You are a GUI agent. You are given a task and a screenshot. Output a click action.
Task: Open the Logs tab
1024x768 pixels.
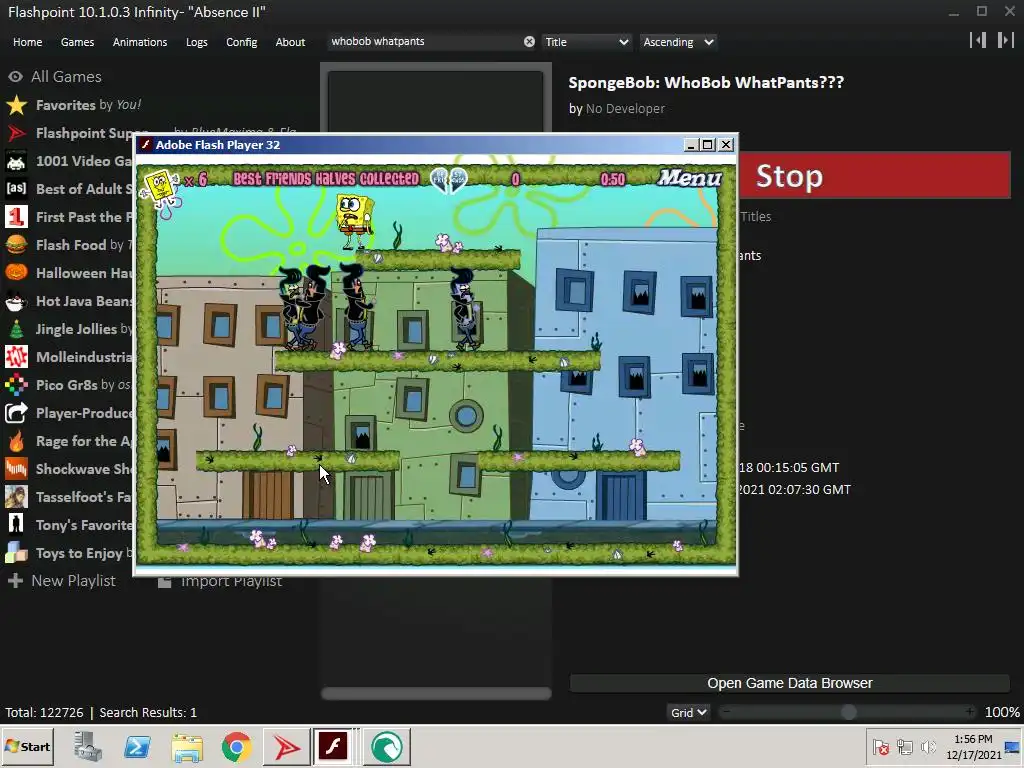pyautogui.click(x=197, y=42)
